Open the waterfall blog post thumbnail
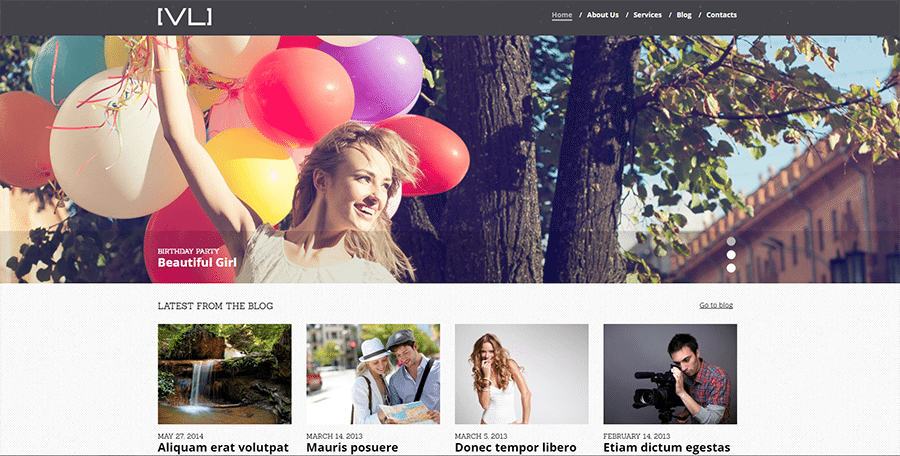Screen dimensions: 900x456 [224, 373]
